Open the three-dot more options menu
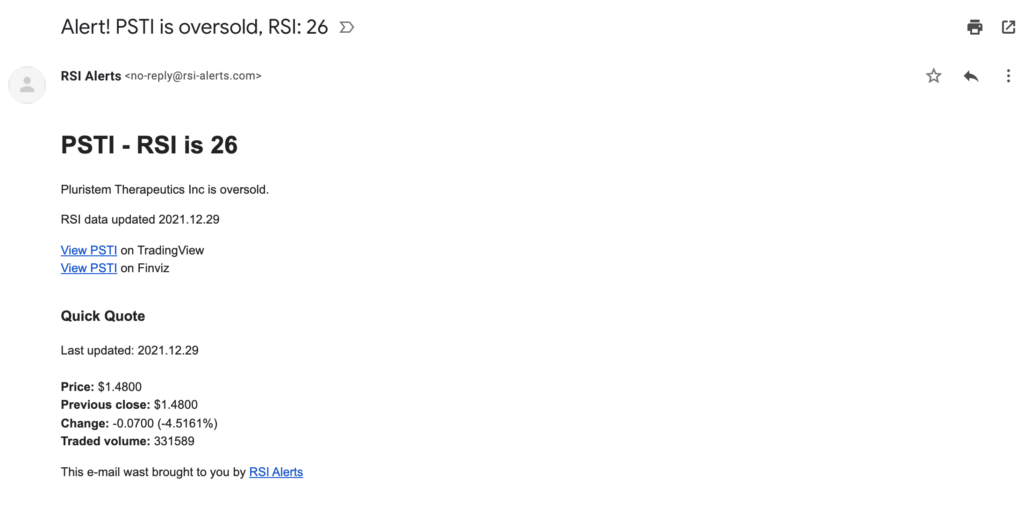 pos(1008,76)
